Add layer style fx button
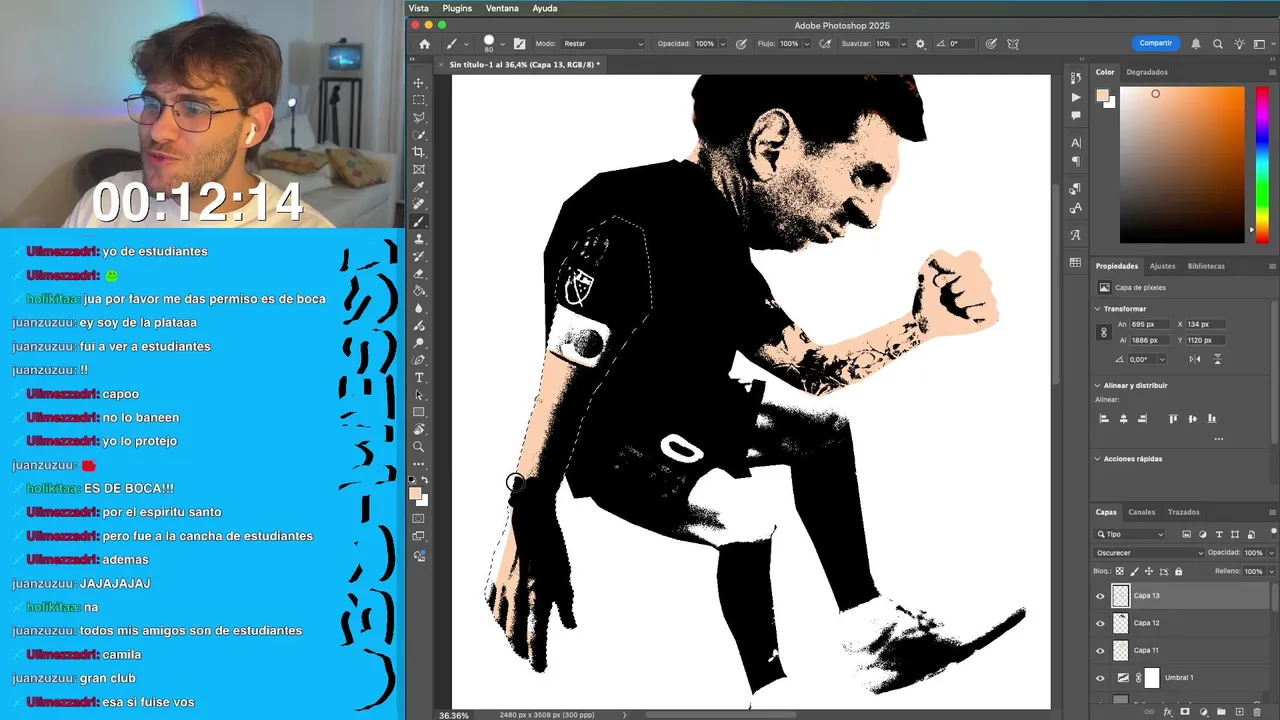 point(1167,712)
